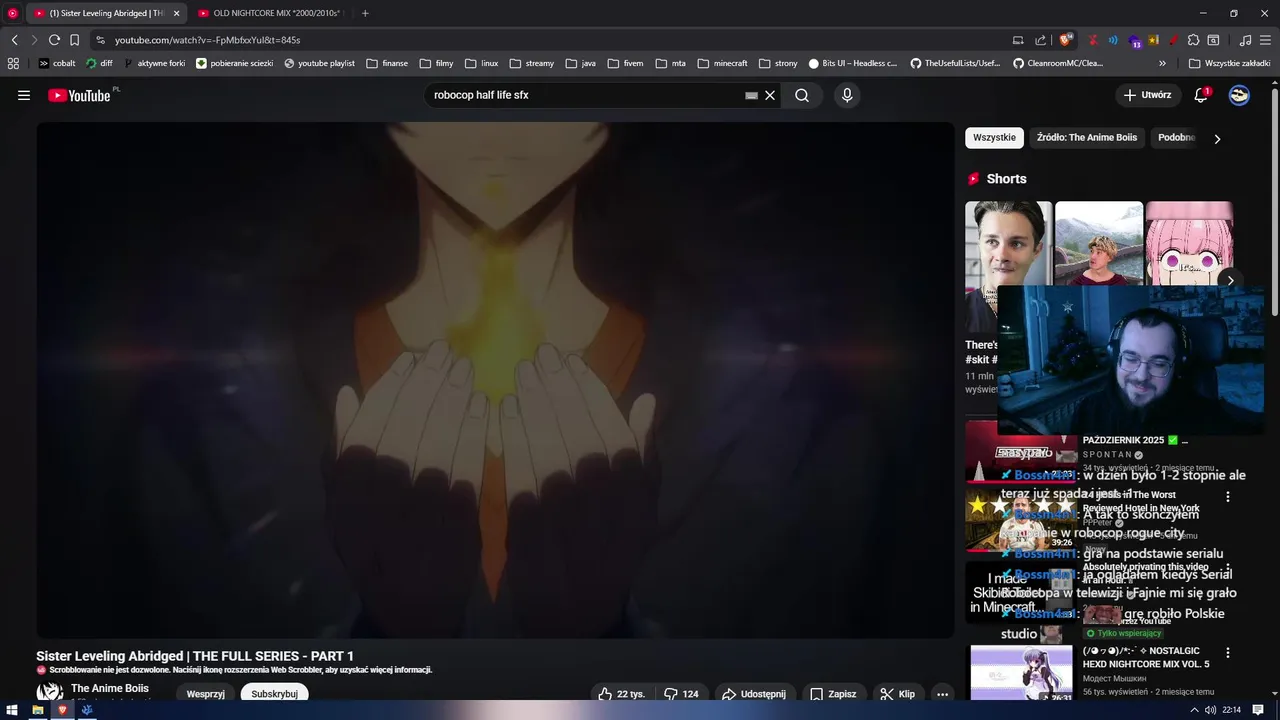
Task: Open media control music note icon
Action: click(x=1245, y=40)
